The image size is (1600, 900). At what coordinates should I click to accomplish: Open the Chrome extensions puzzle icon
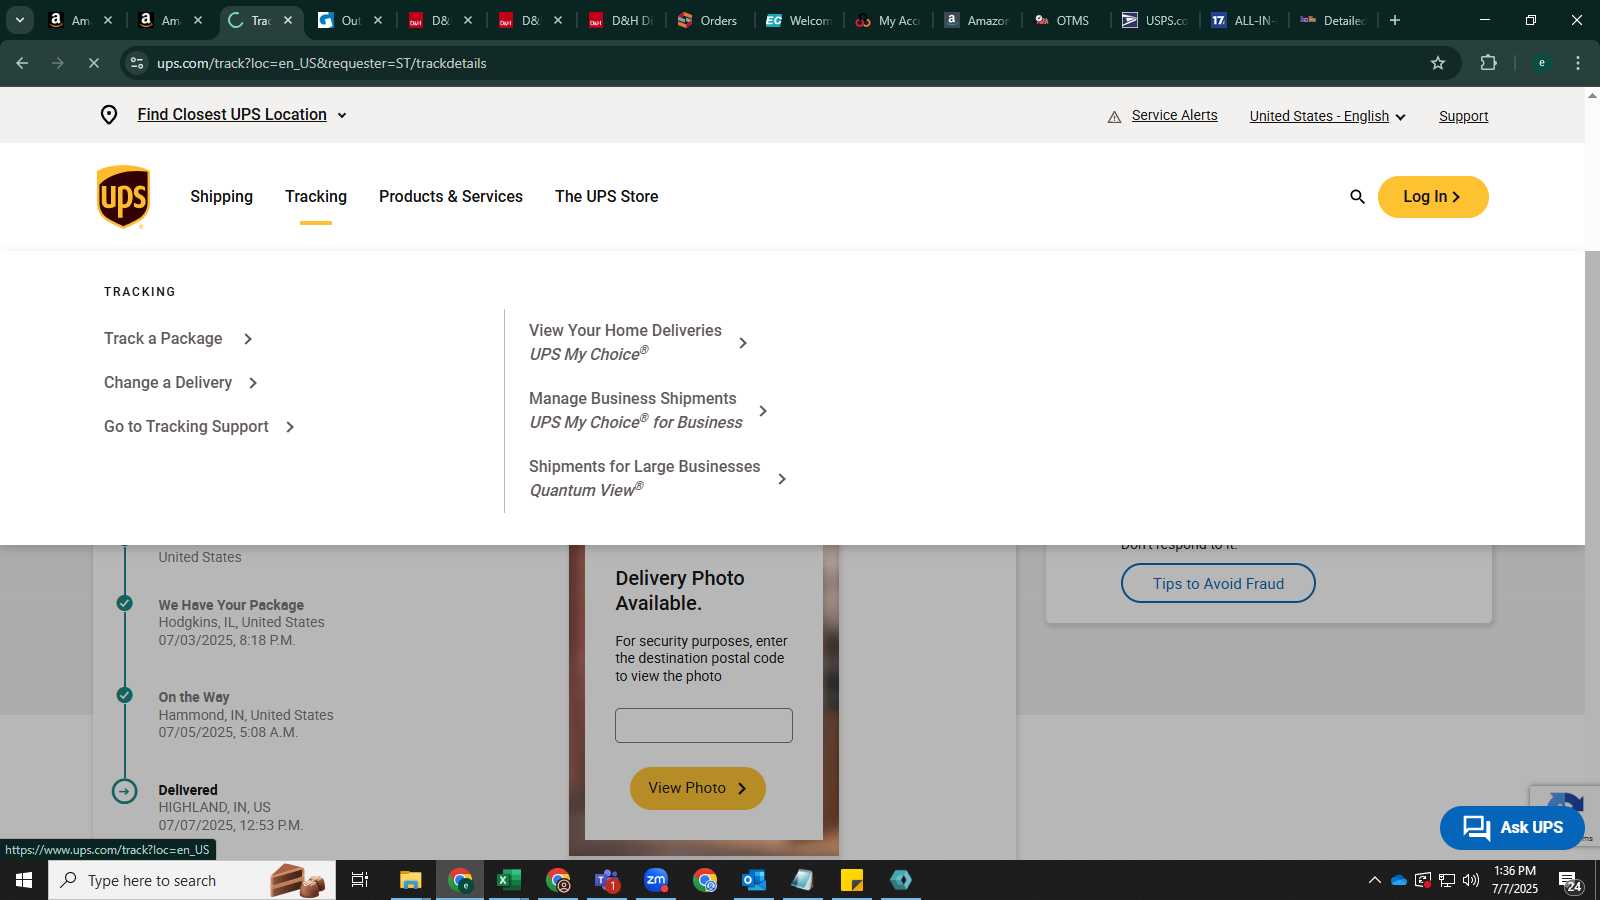coord(1488,63)
